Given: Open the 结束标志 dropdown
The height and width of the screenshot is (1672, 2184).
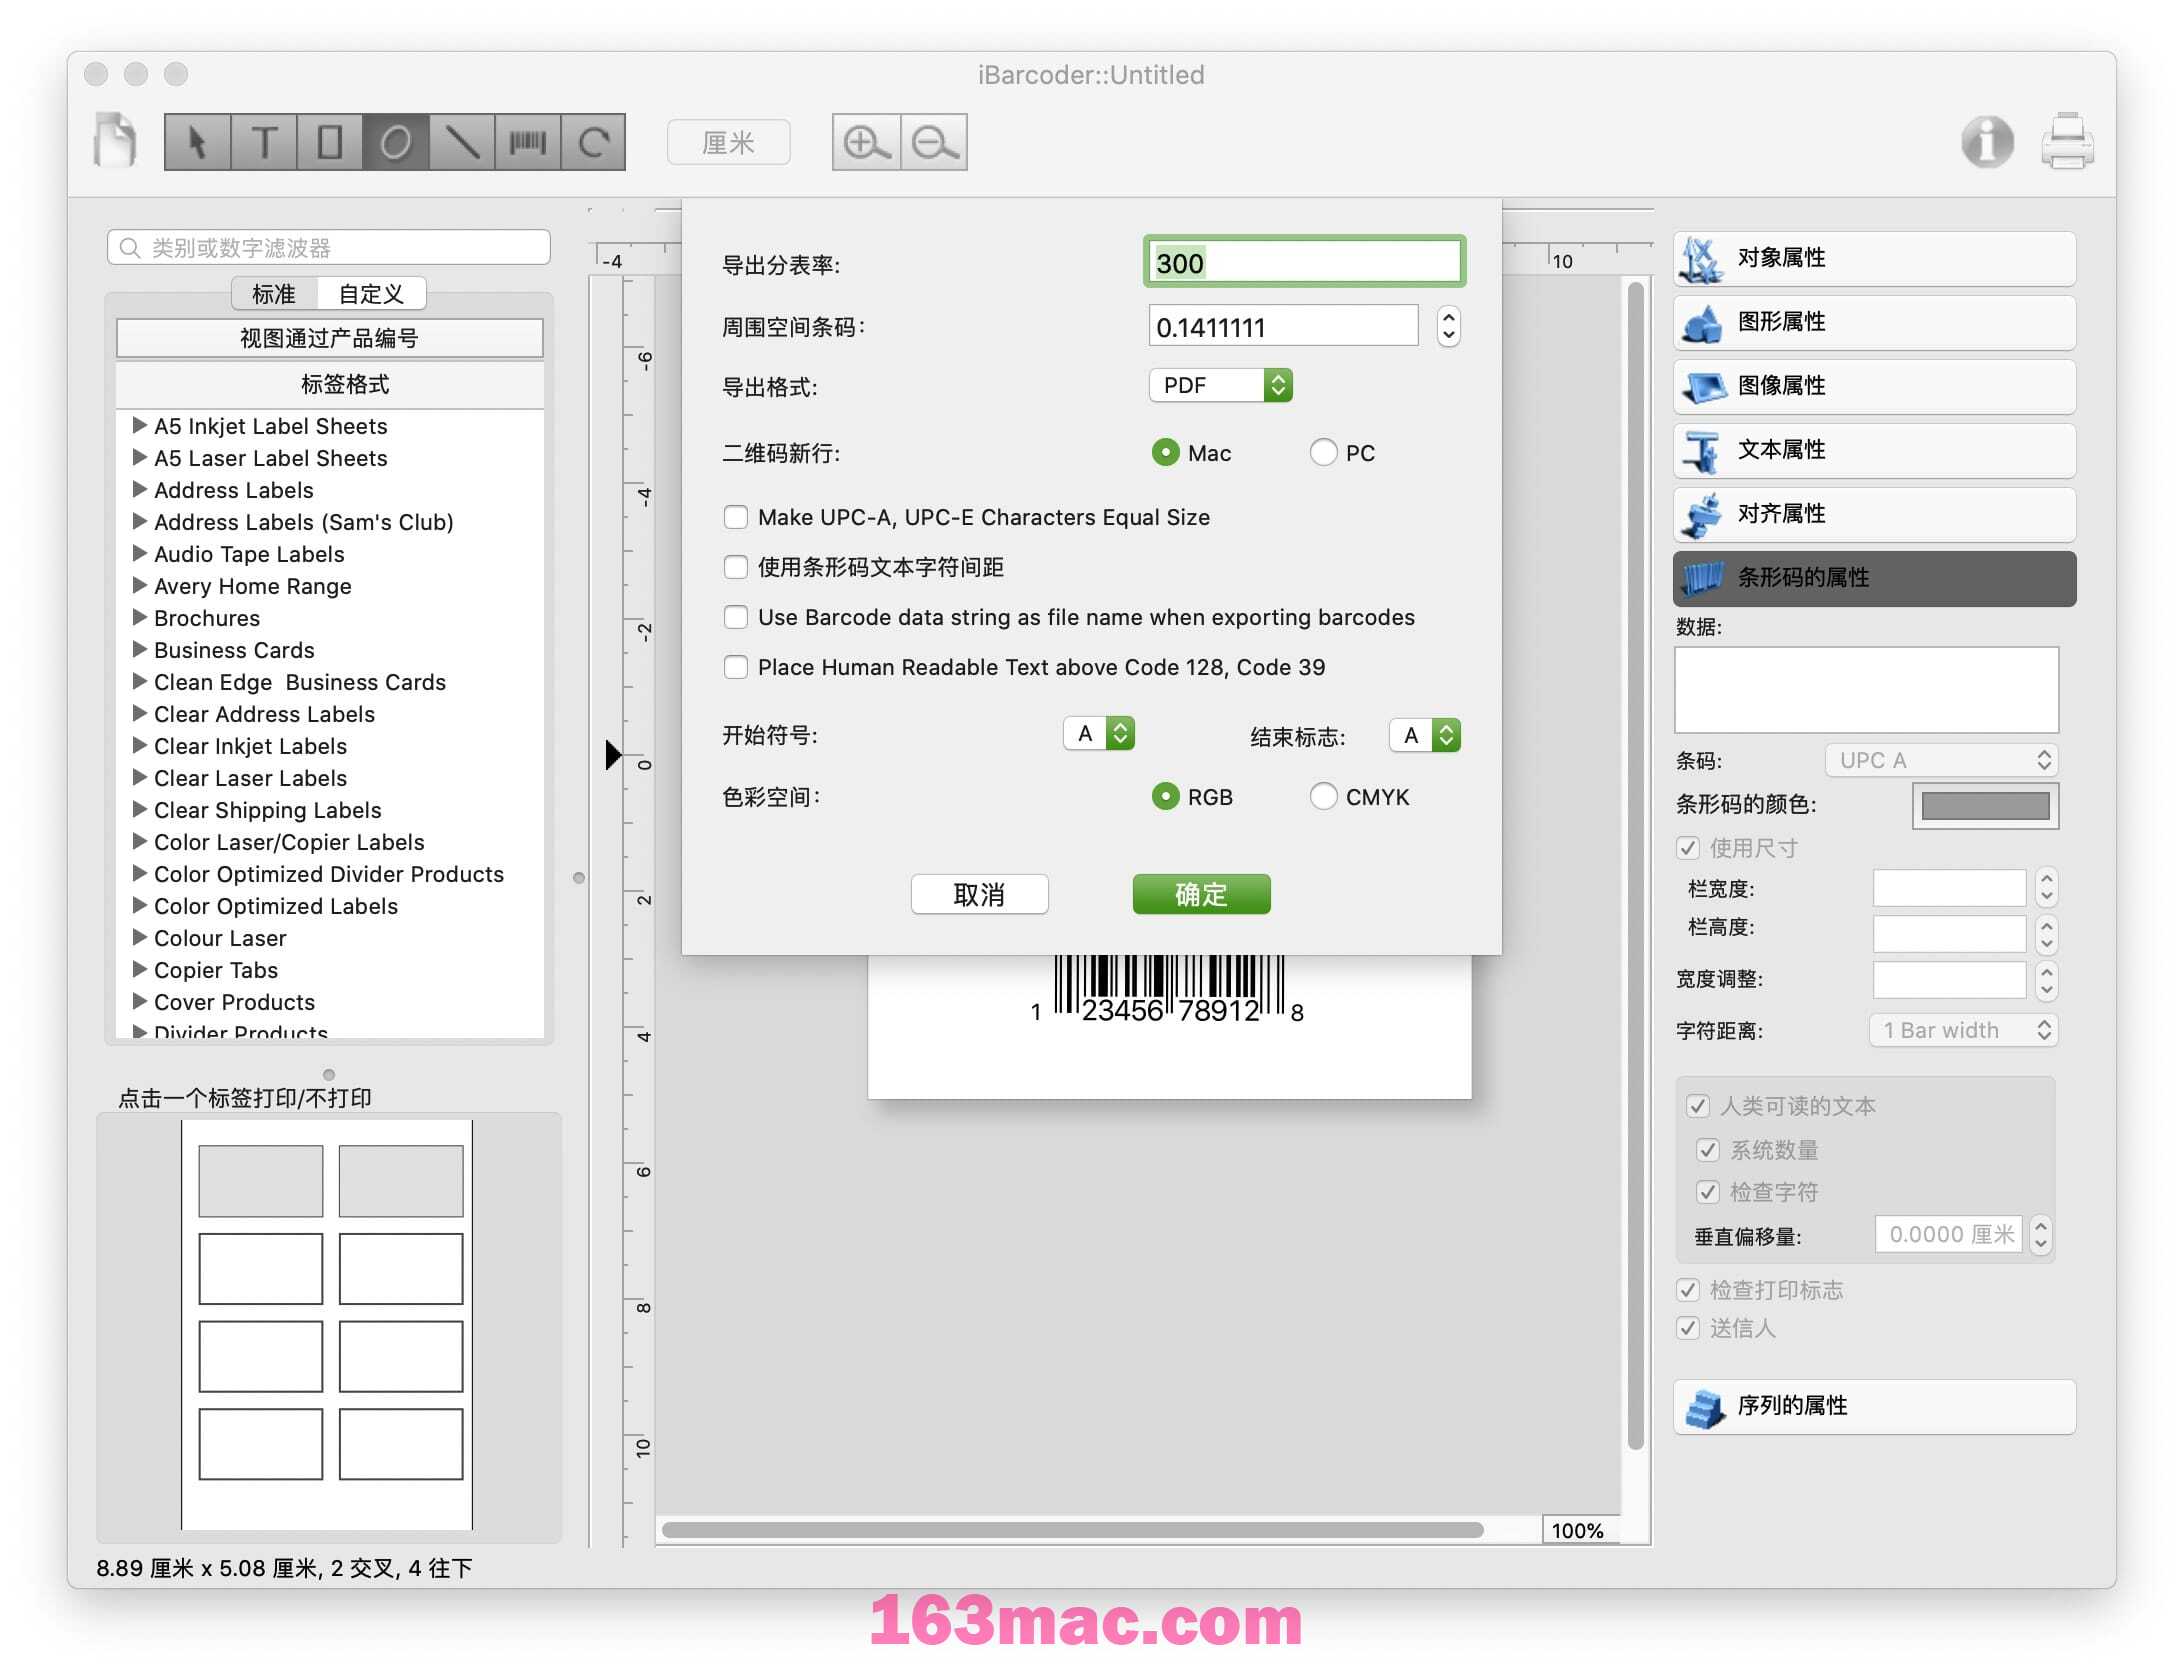Looking at the screenshot, I should tap(1425, 736).
